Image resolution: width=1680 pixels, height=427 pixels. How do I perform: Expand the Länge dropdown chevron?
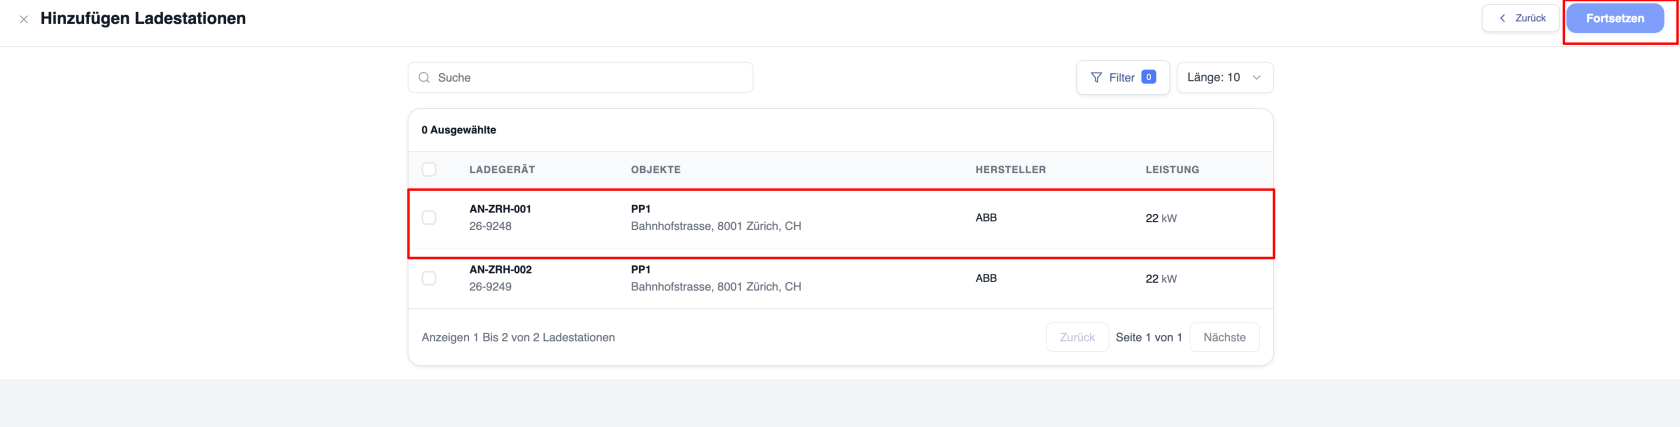pyautogui.click(x=1257, y=77)
